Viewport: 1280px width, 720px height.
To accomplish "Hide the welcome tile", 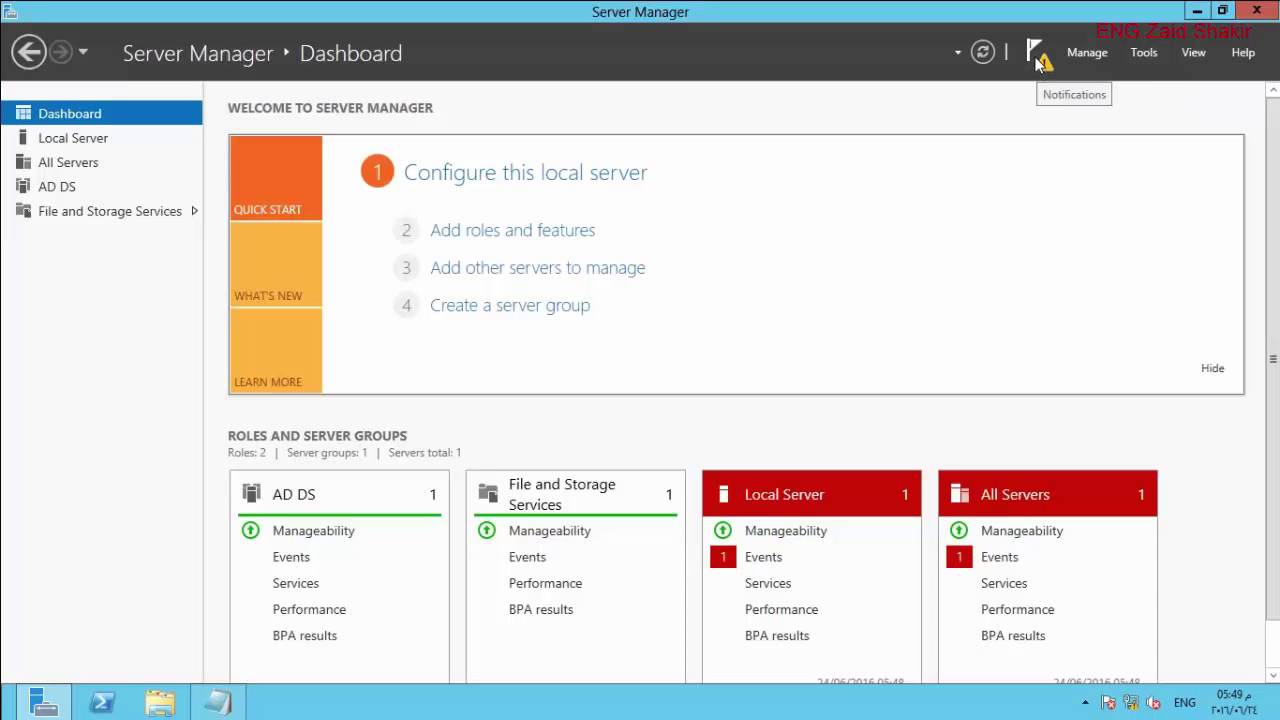I will (1212, 368).
